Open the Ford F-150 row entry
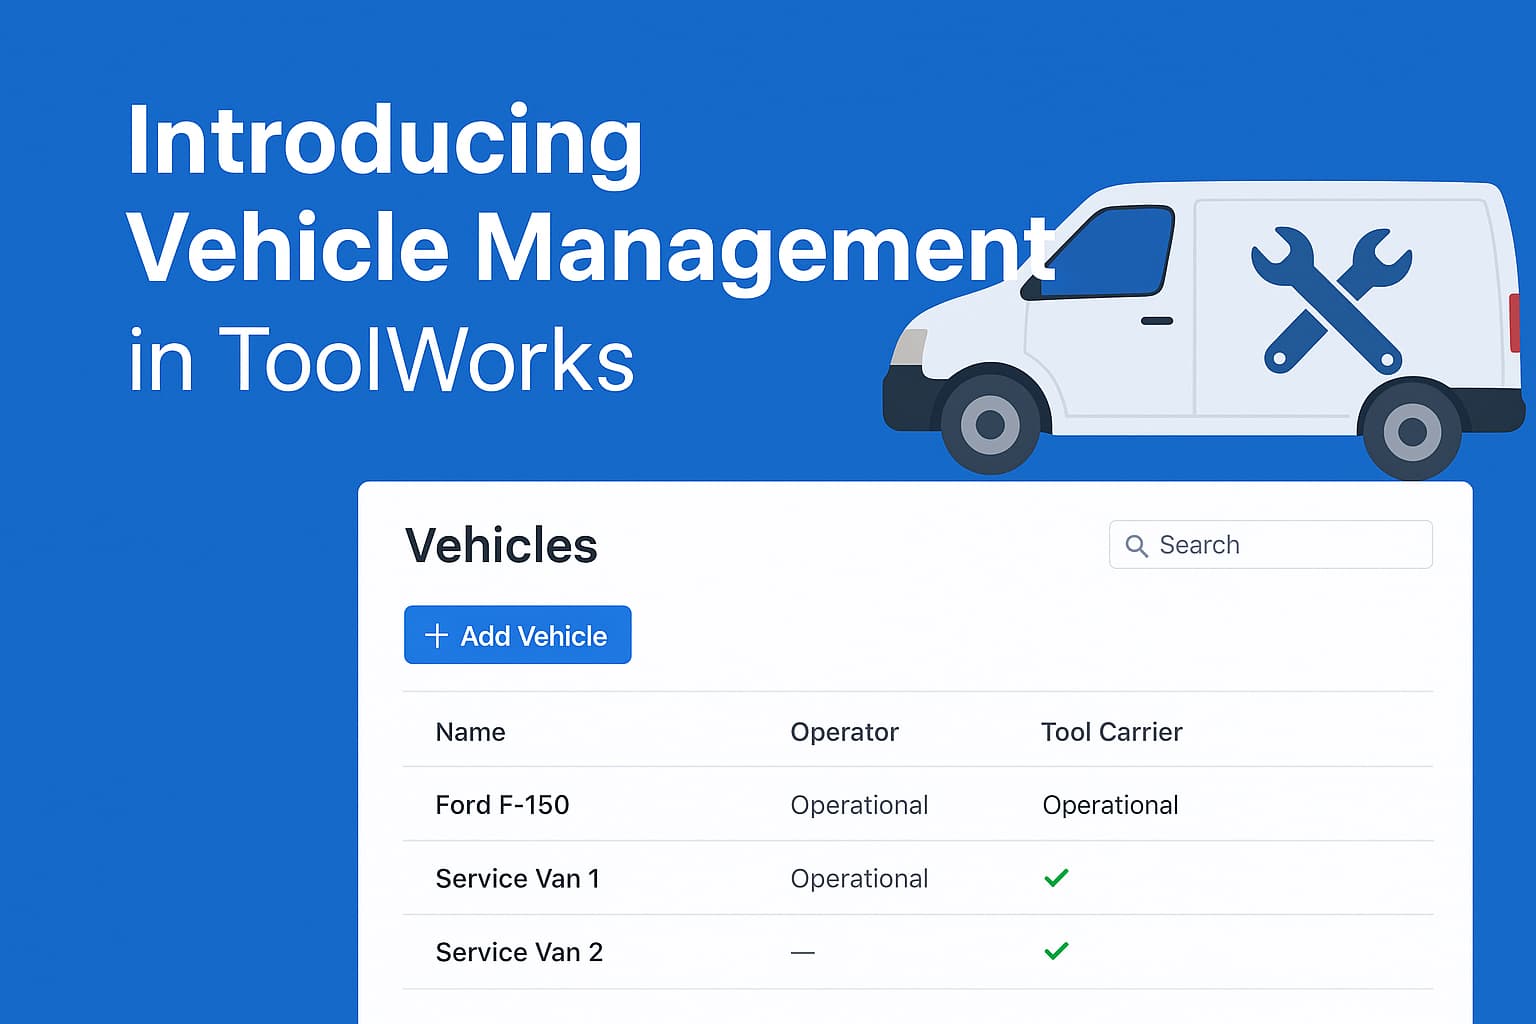 [503, 805]
